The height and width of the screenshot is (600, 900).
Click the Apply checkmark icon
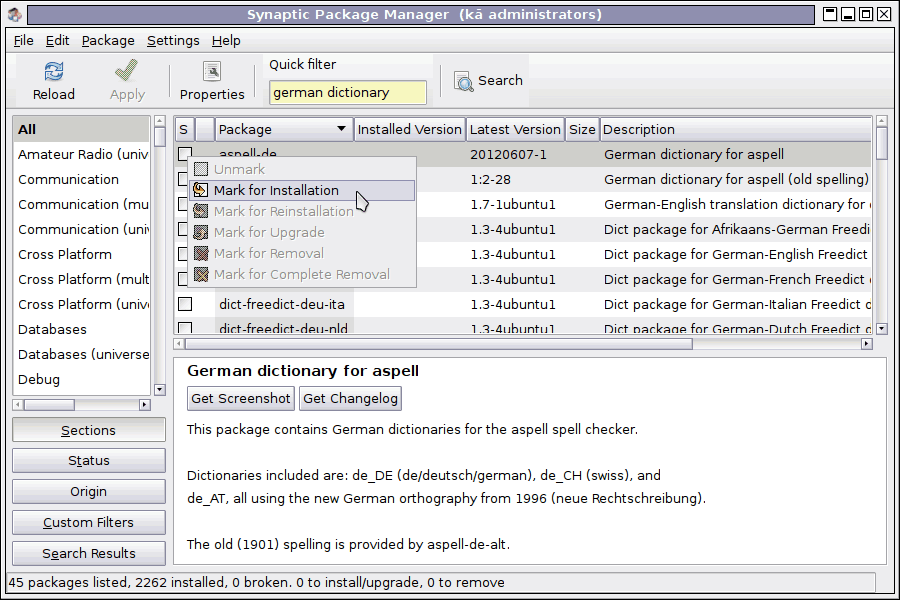pos(126,71)
